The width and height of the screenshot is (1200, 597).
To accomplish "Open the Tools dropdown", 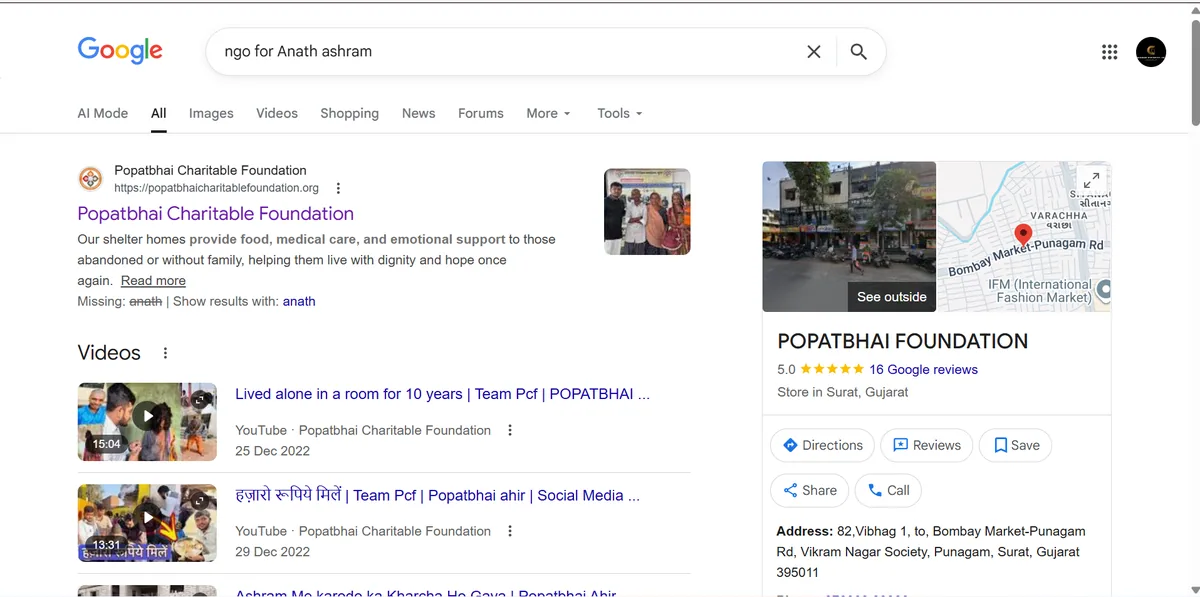I will (619, 113).
